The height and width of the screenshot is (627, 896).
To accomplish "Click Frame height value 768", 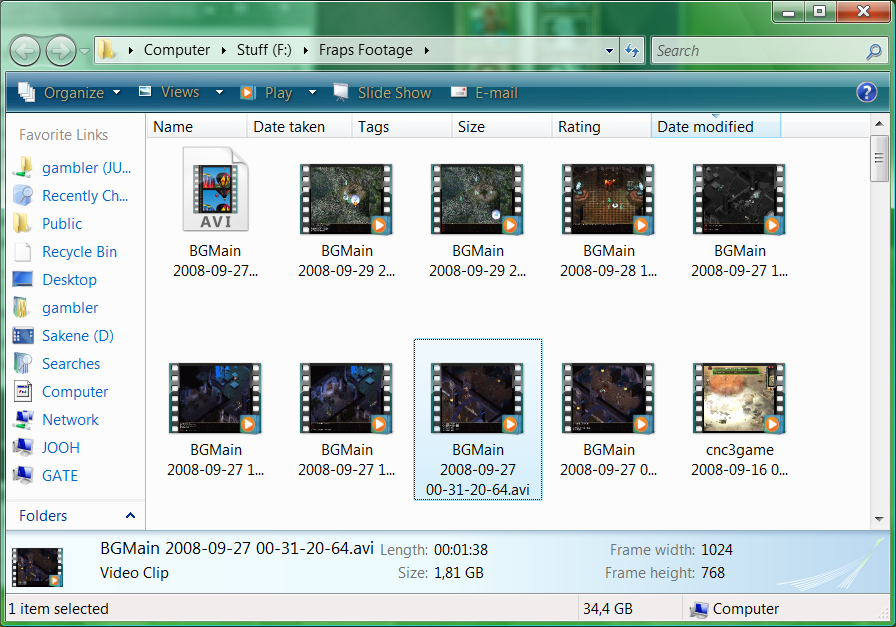I will coord(713,573).
